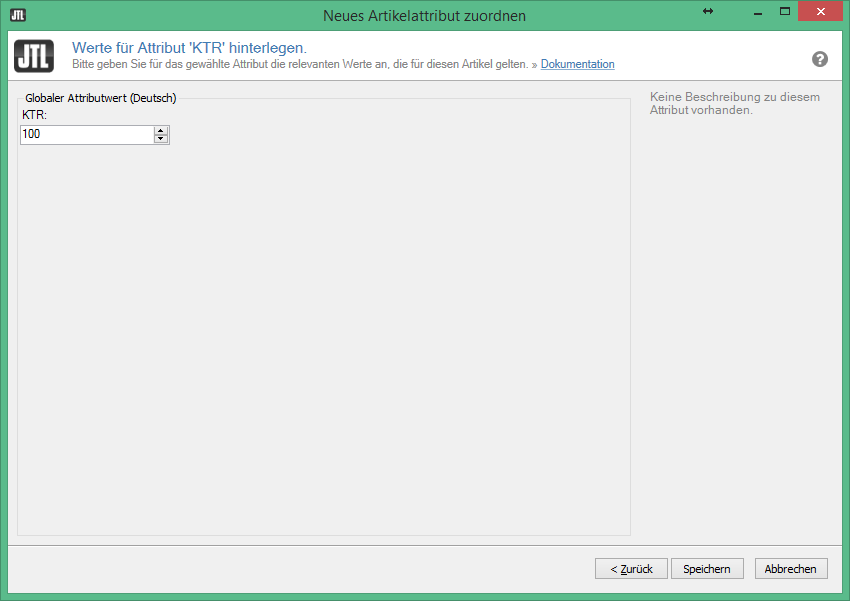Go back with the Zurück button
This screenshot has width=850, height=601.
(631, 569)
